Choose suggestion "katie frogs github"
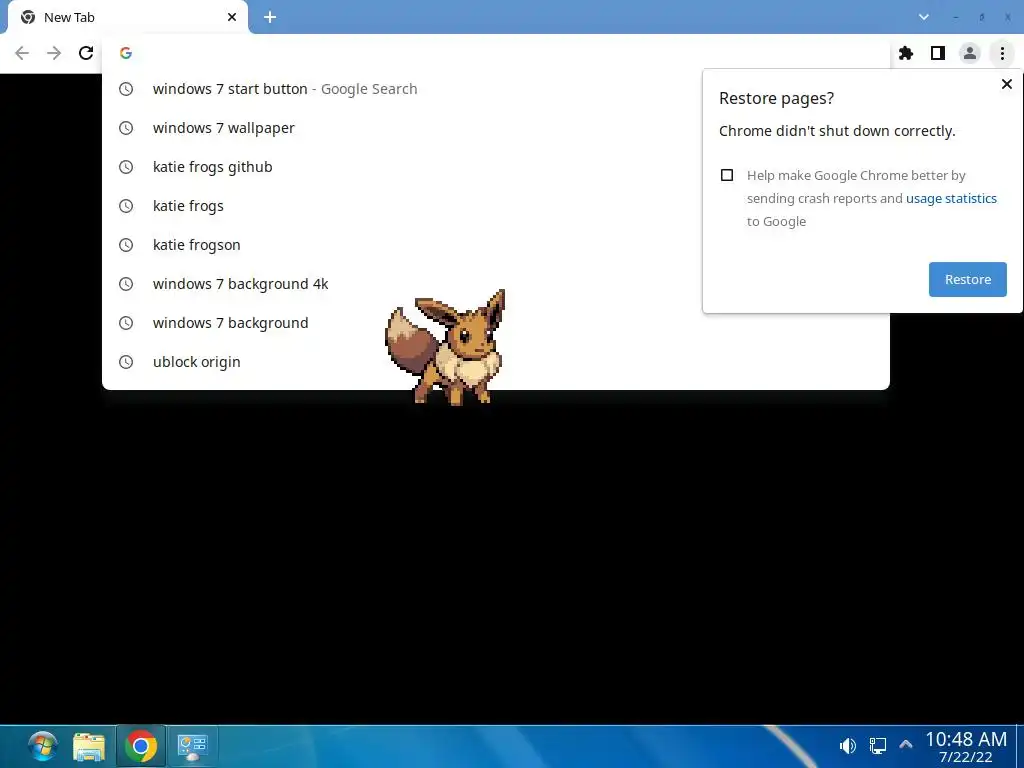The image size is (1024, 768). coord(496,167)
